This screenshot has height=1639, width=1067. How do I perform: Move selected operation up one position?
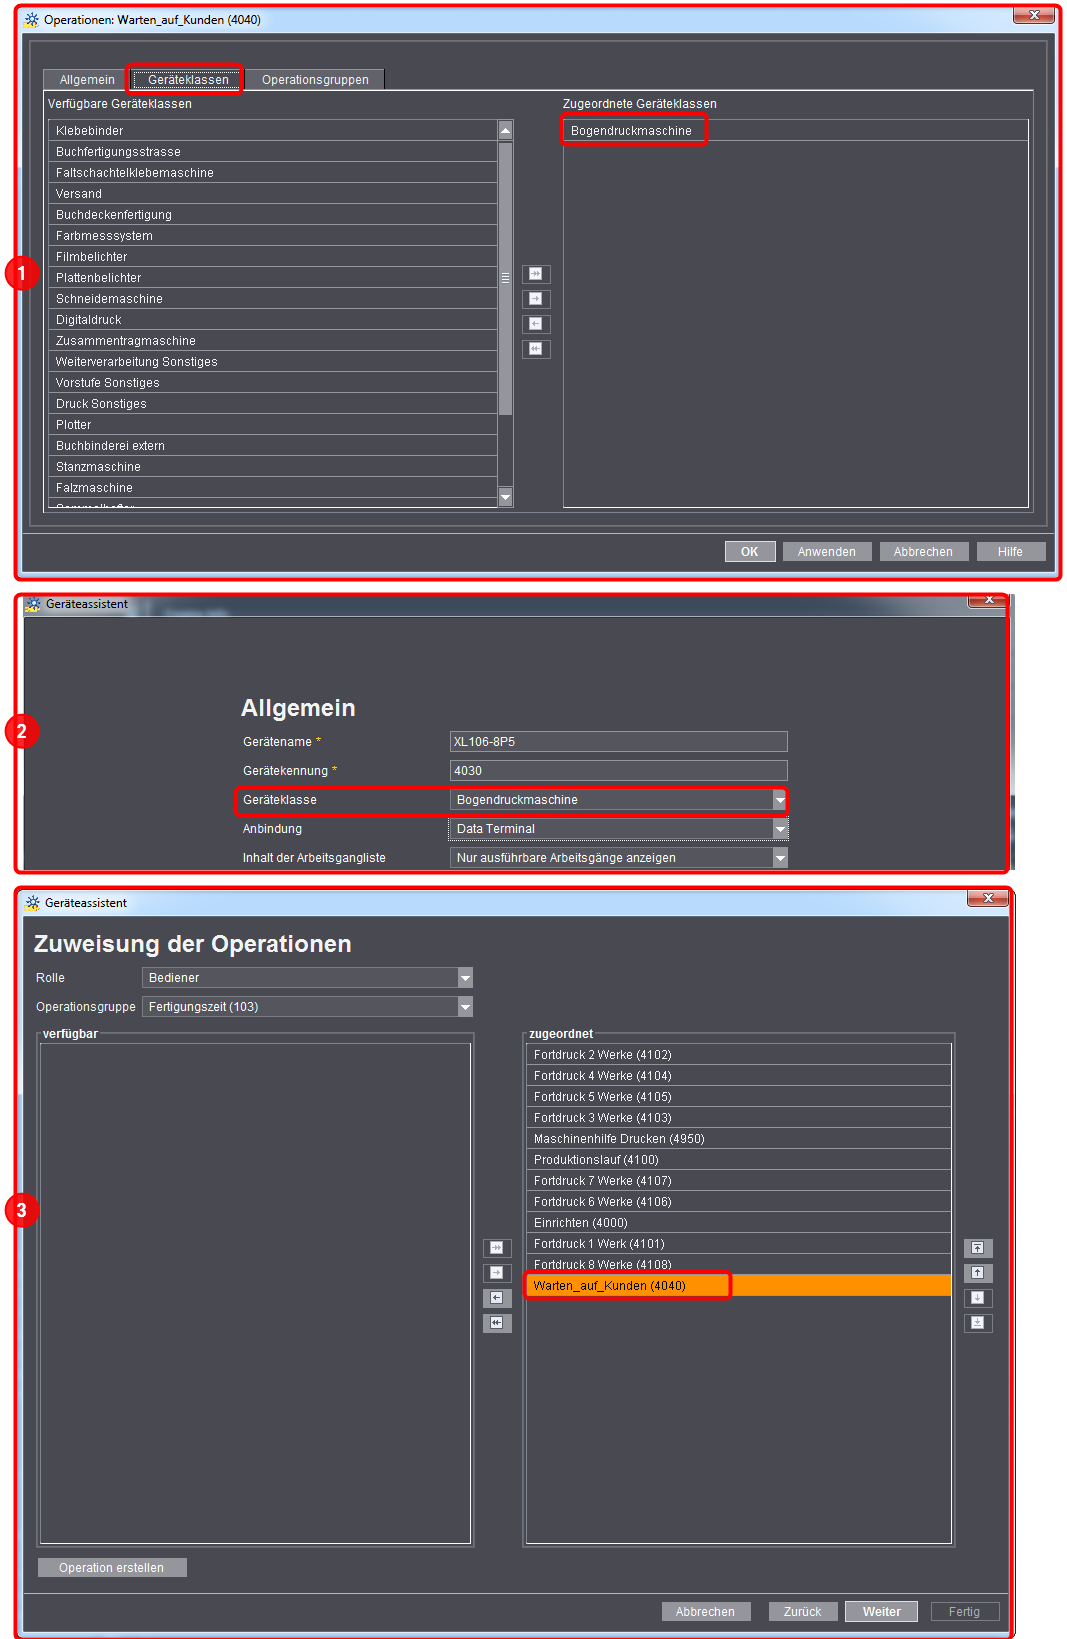coord(978,1273)
